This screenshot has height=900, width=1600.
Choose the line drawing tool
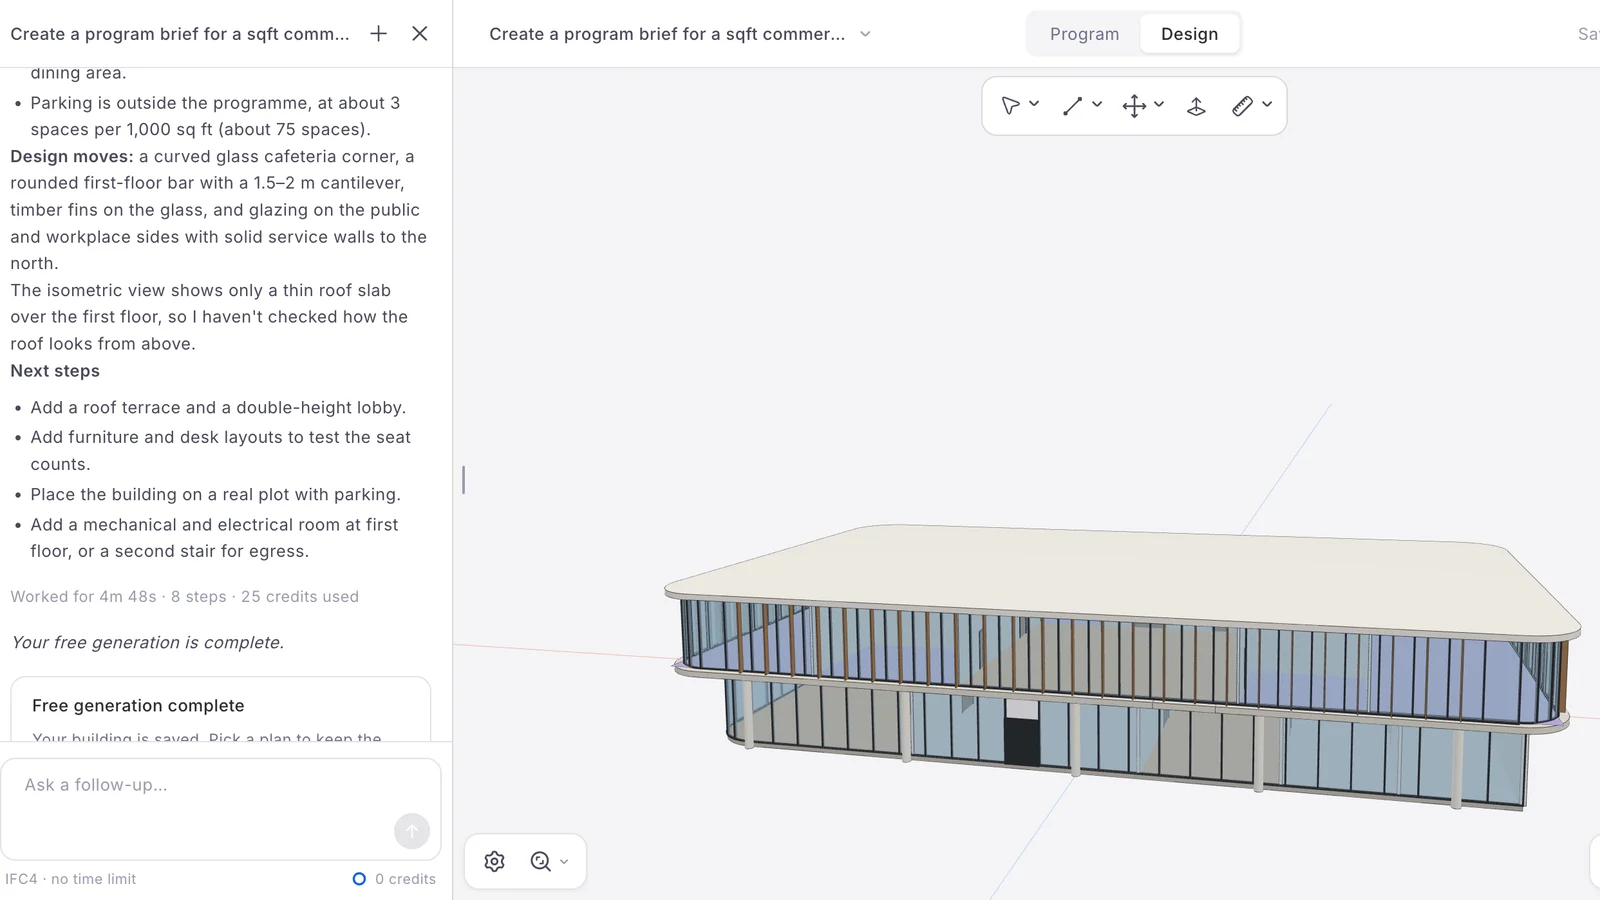coord(1072,106)
